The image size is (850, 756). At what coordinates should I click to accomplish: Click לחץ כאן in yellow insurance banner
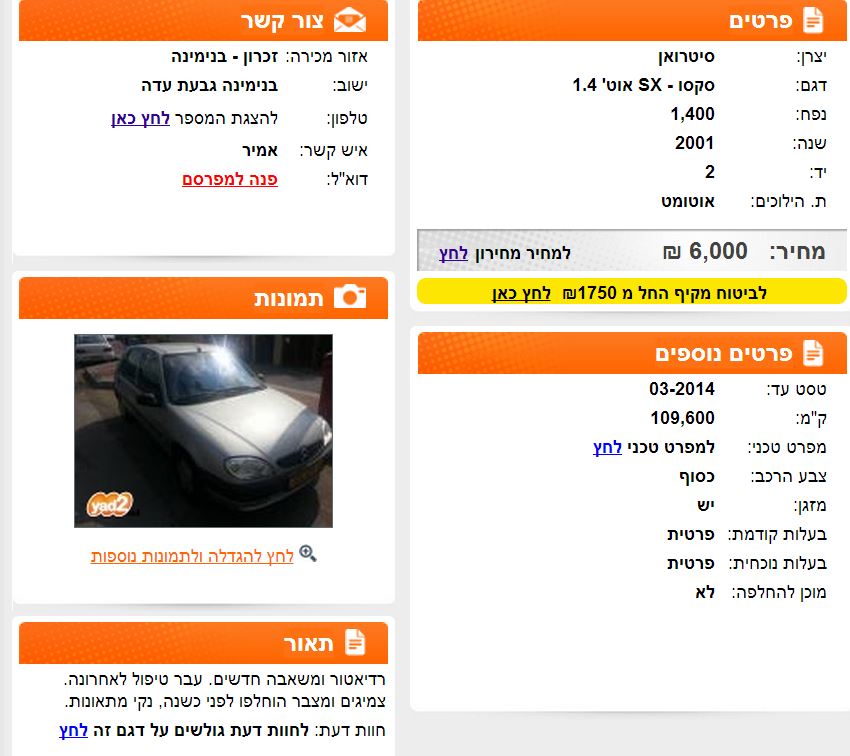[521, 293]
